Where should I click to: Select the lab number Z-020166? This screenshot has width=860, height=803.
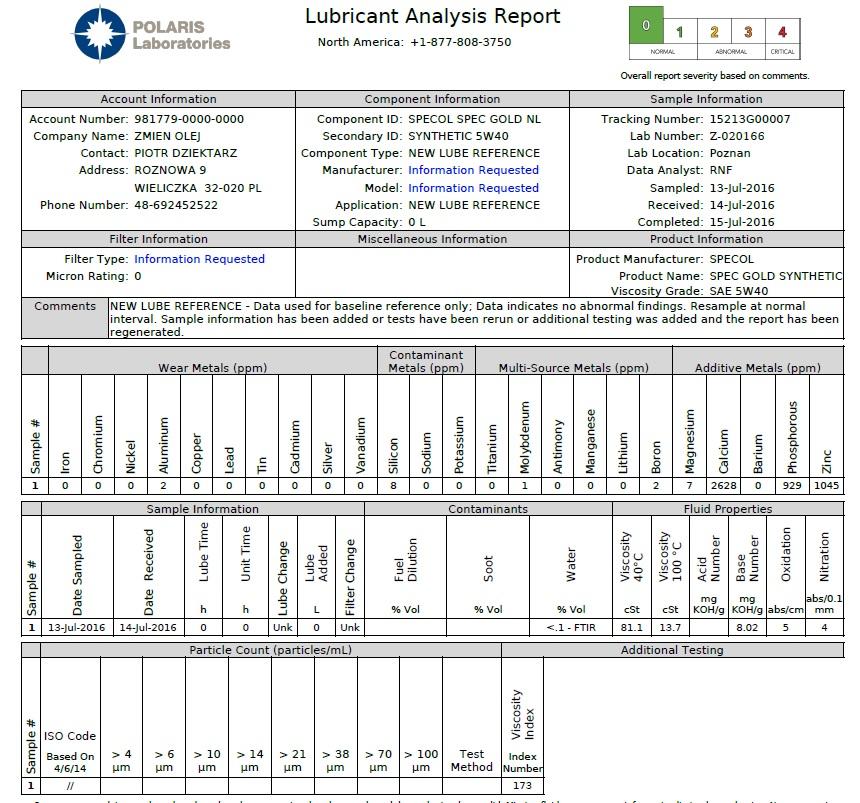737,136
